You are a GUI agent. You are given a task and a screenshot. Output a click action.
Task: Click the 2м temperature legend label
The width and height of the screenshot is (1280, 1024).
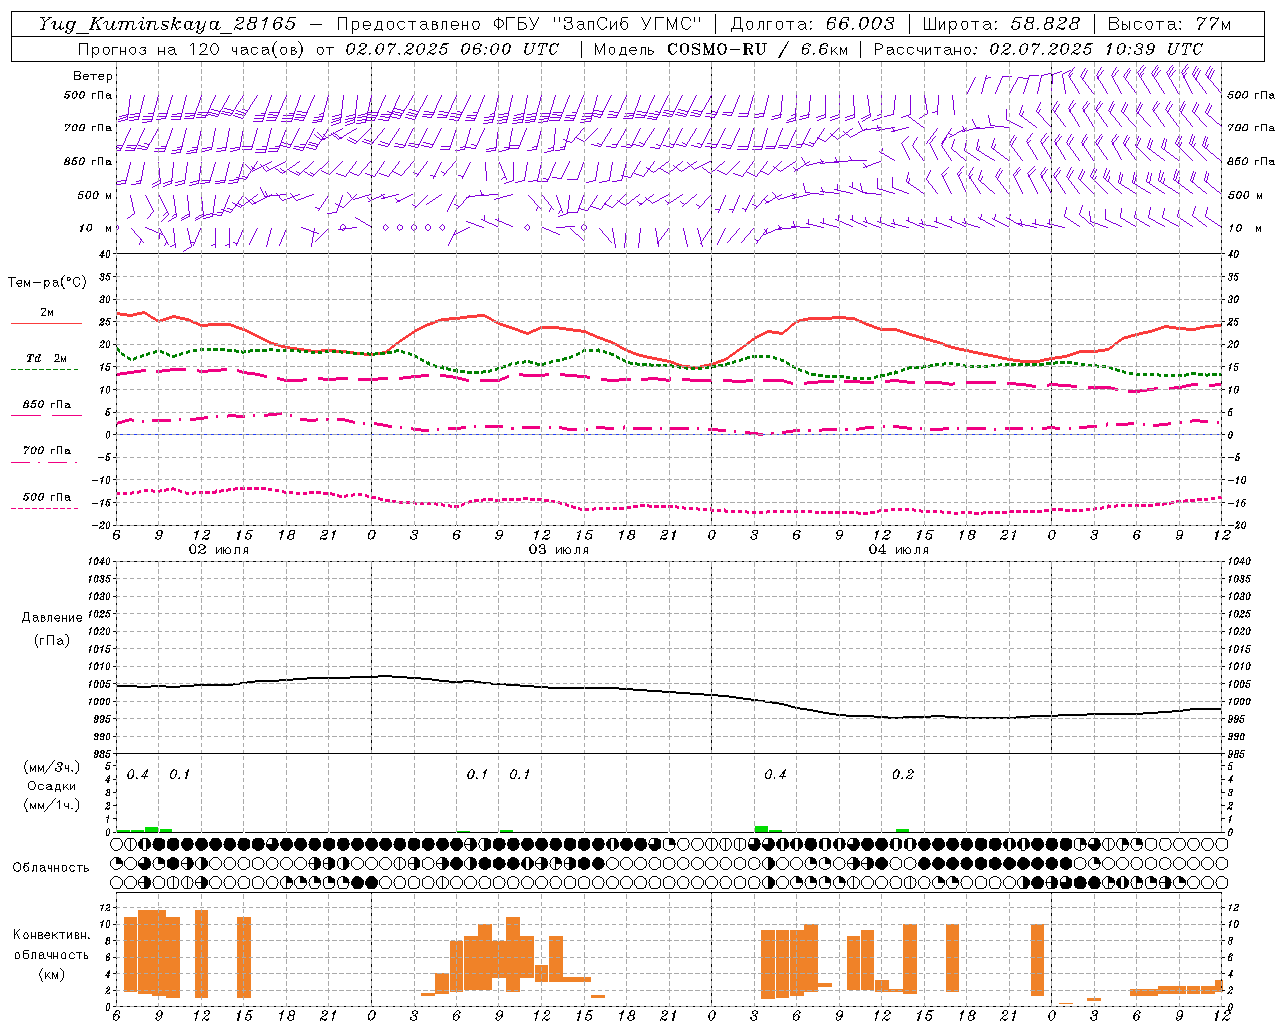pos(47,312)
